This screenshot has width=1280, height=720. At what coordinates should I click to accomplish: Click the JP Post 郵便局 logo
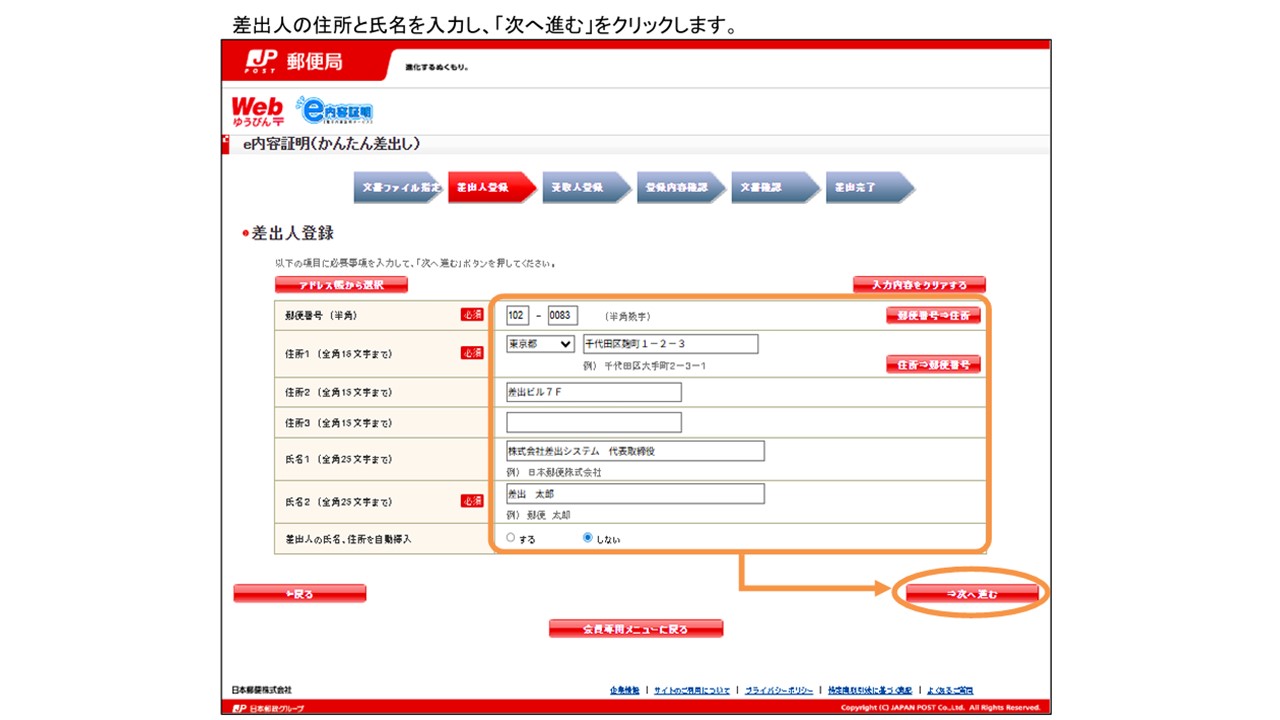tap(294, 62)
